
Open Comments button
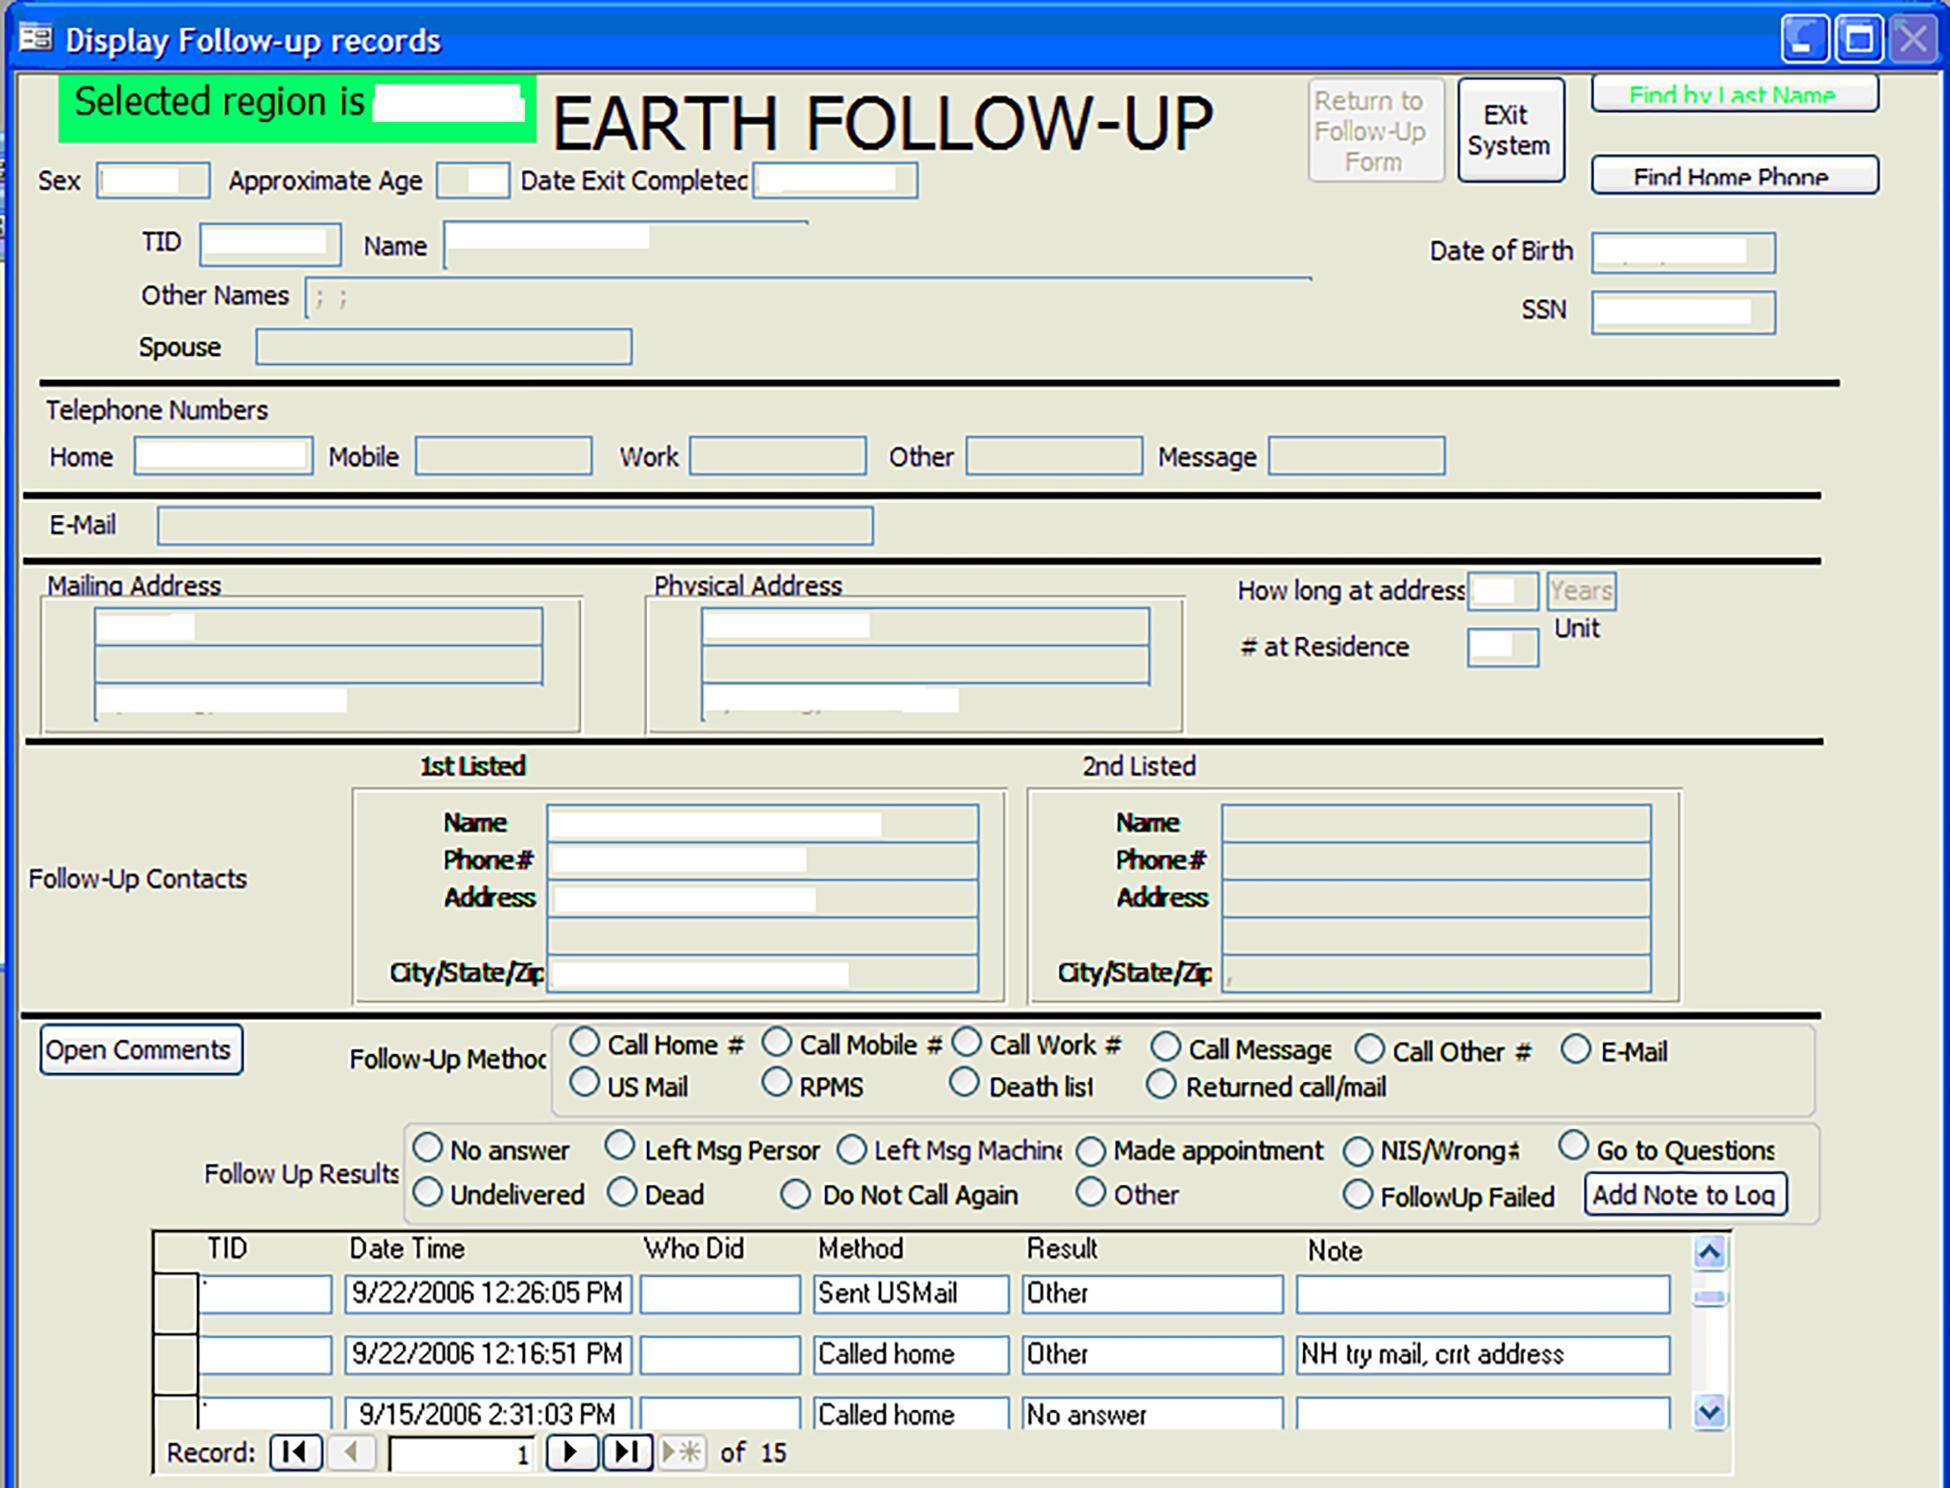pos(141,1050)
